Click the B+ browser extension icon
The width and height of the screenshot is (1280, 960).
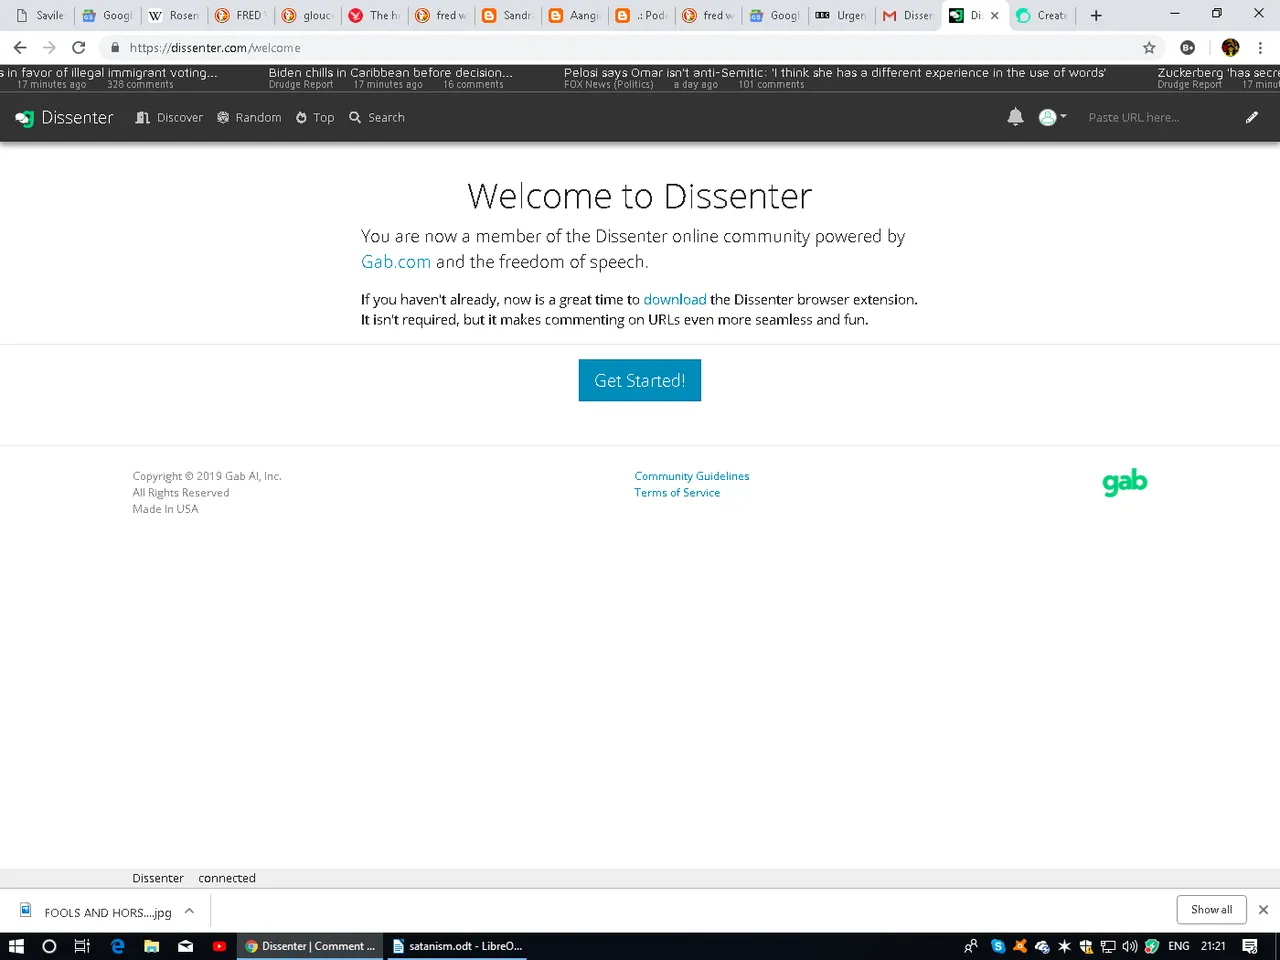1188,47
